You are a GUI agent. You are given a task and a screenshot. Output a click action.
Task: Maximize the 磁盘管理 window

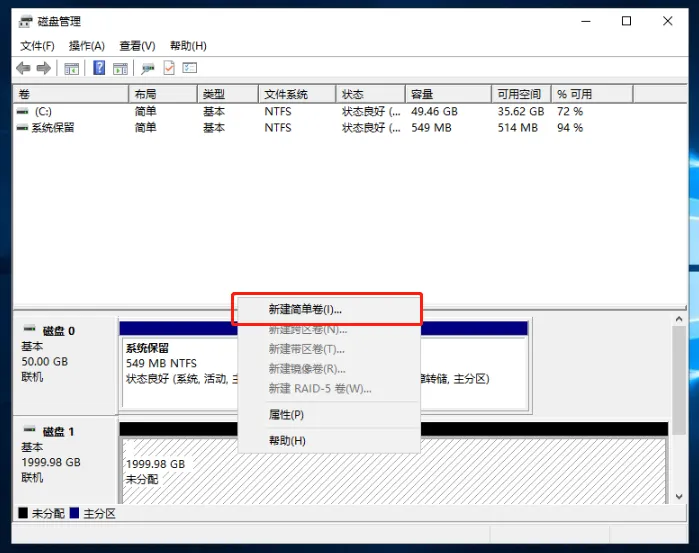pos(626,21)
